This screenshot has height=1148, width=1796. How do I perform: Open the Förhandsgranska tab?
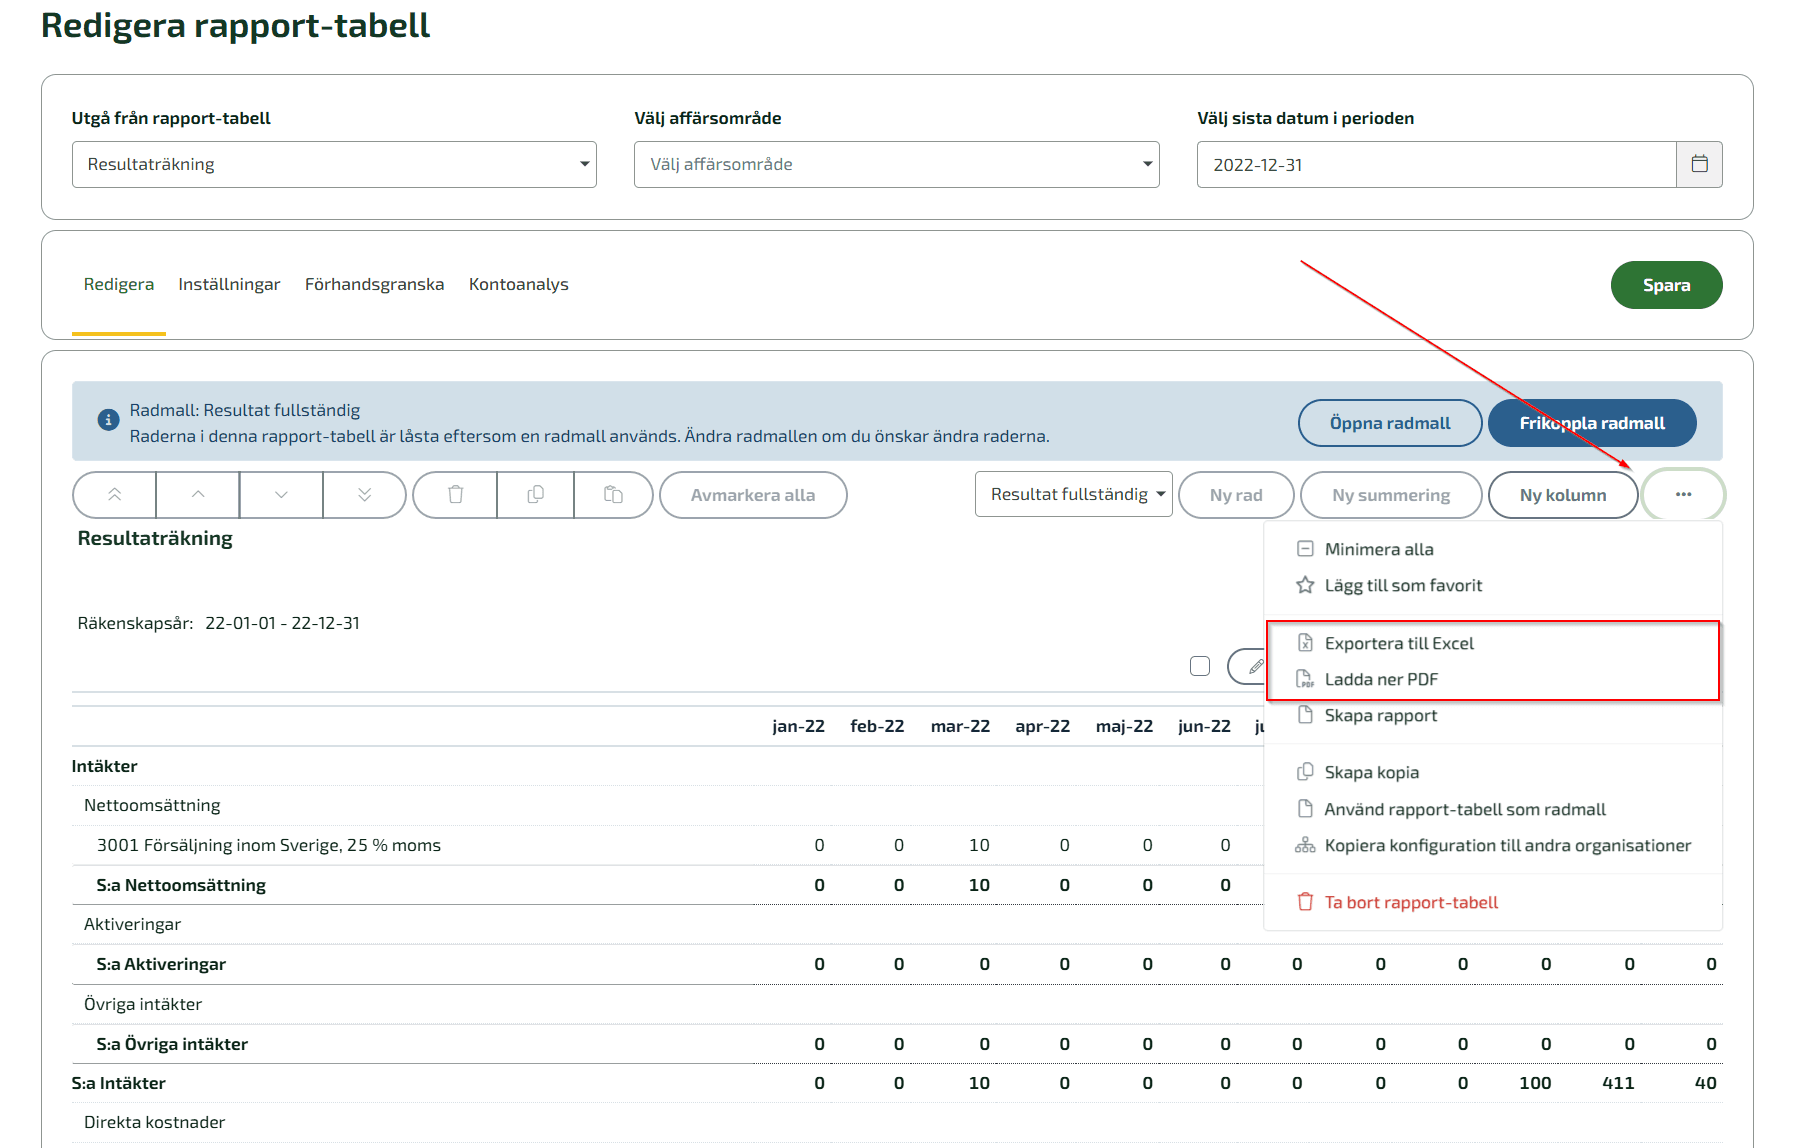374,284
